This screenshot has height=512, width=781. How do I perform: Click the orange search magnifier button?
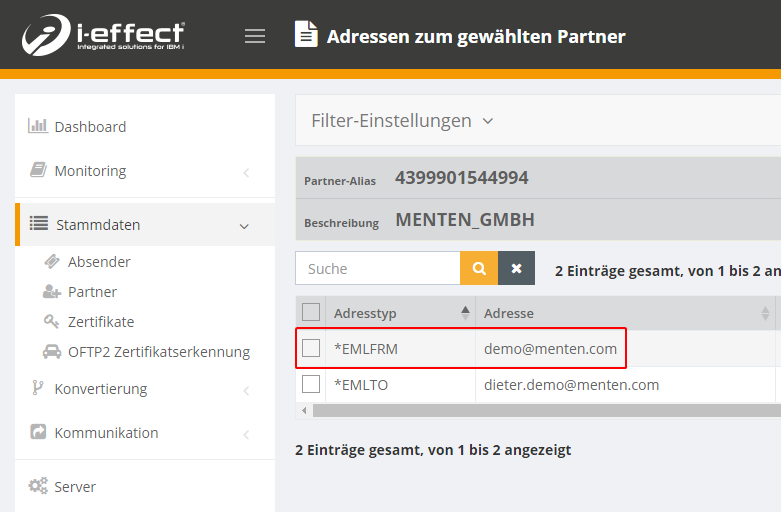point(479,268)
